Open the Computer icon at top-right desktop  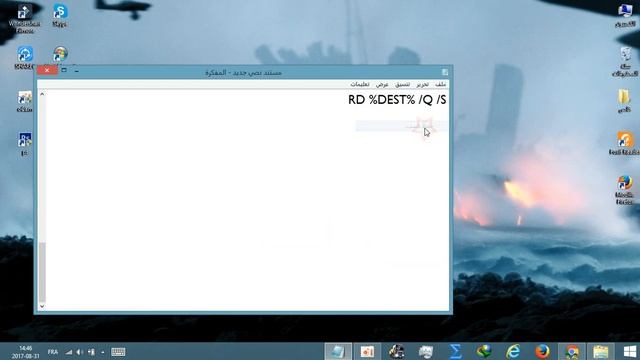(x=625, y=16)
